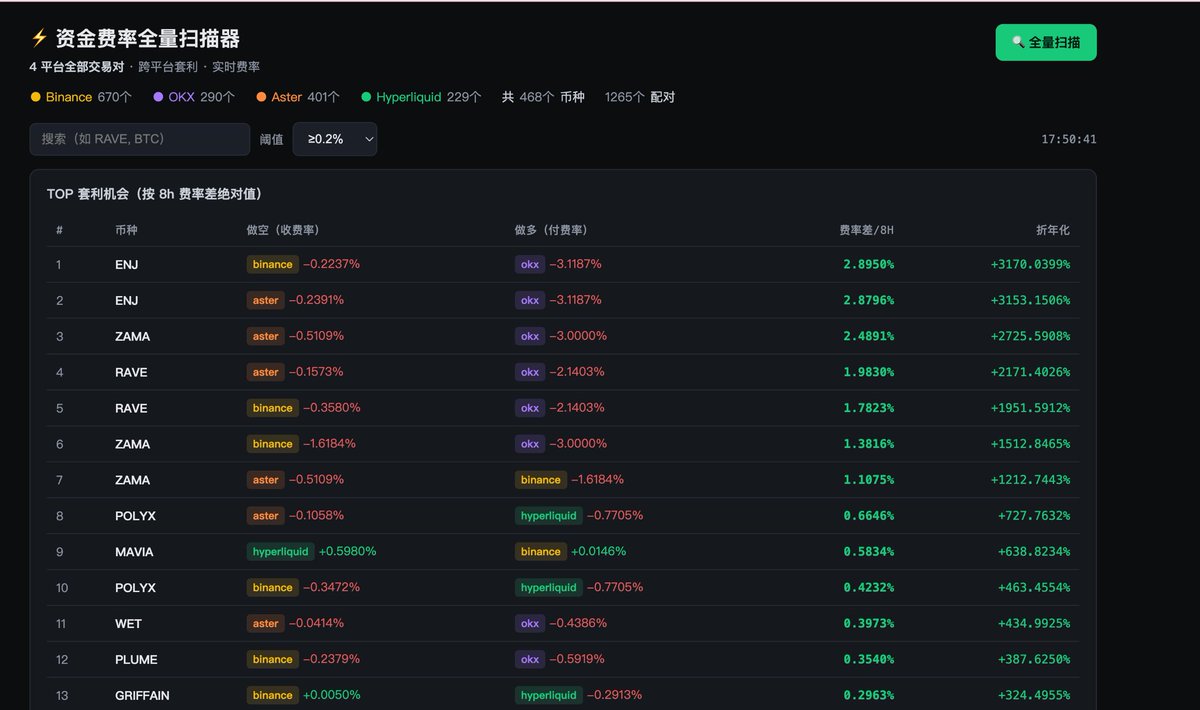Click the binance tag in RAVE row 5
Image resolution: width=1200 pixels, height=710 pixels.
[272, 408]
